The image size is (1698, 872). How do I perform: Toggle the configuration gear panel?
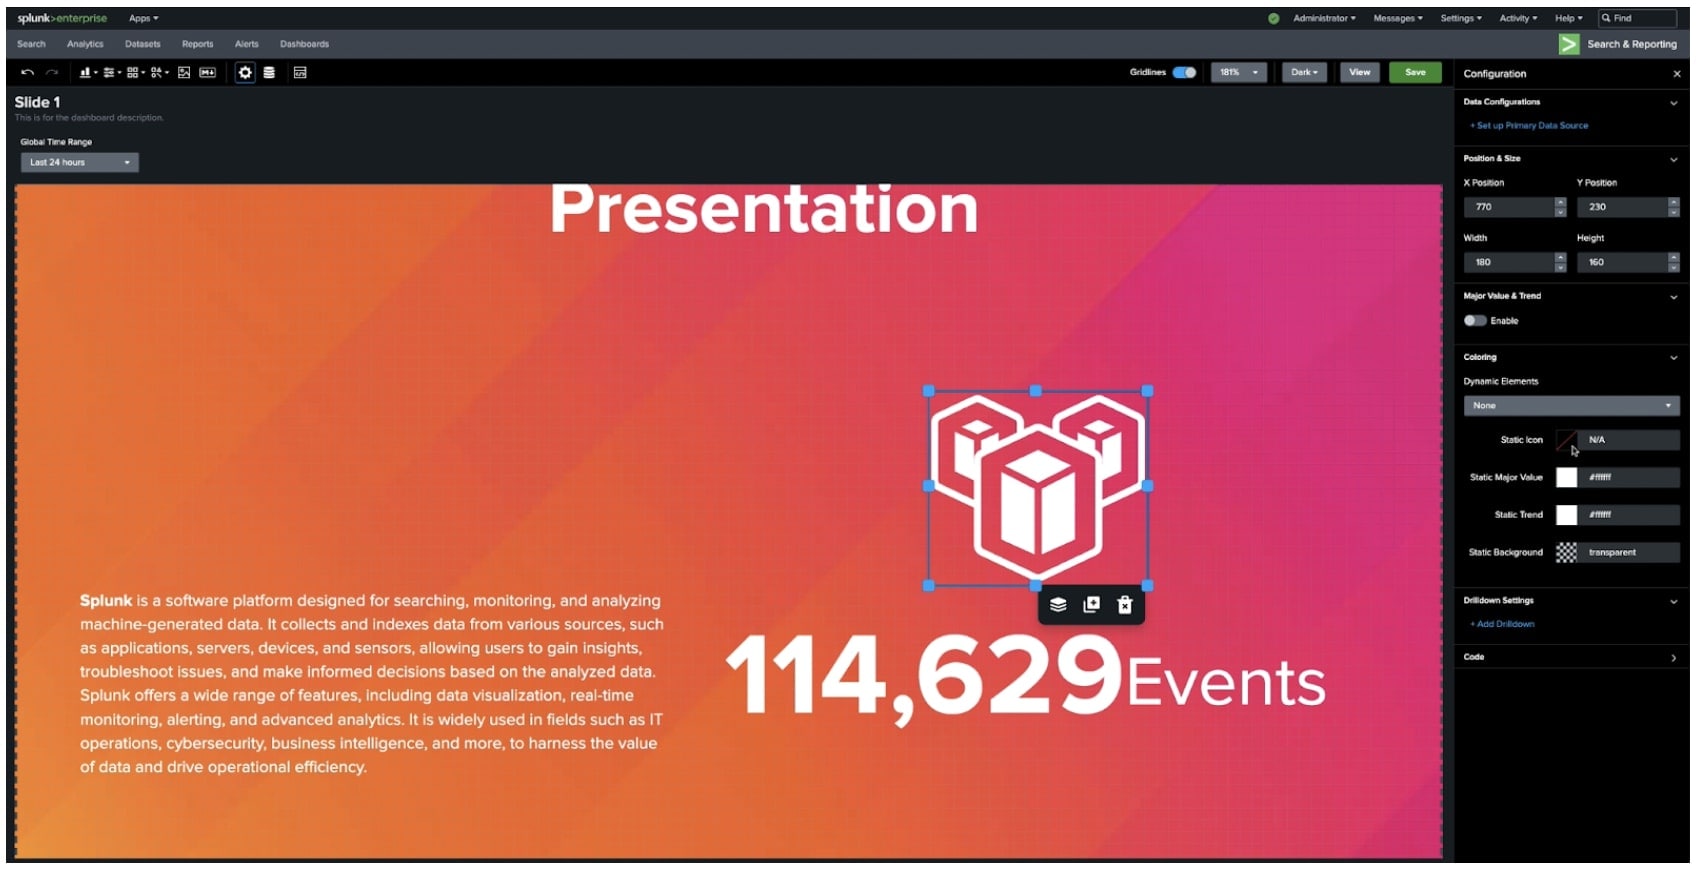245,72
